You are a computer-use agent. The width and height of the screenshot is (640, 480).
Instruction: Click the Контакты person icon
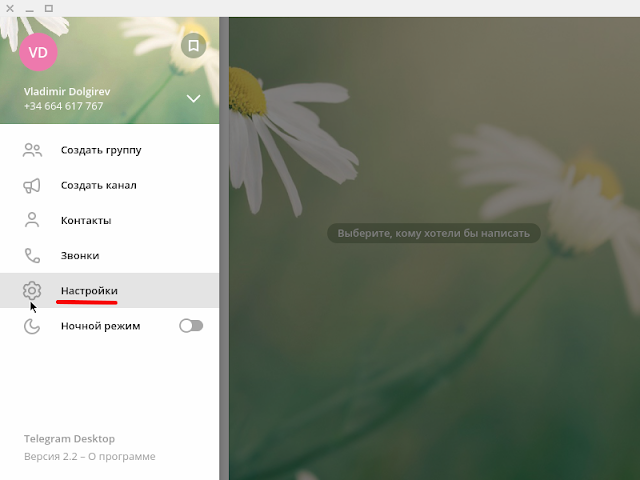point(32,220)
